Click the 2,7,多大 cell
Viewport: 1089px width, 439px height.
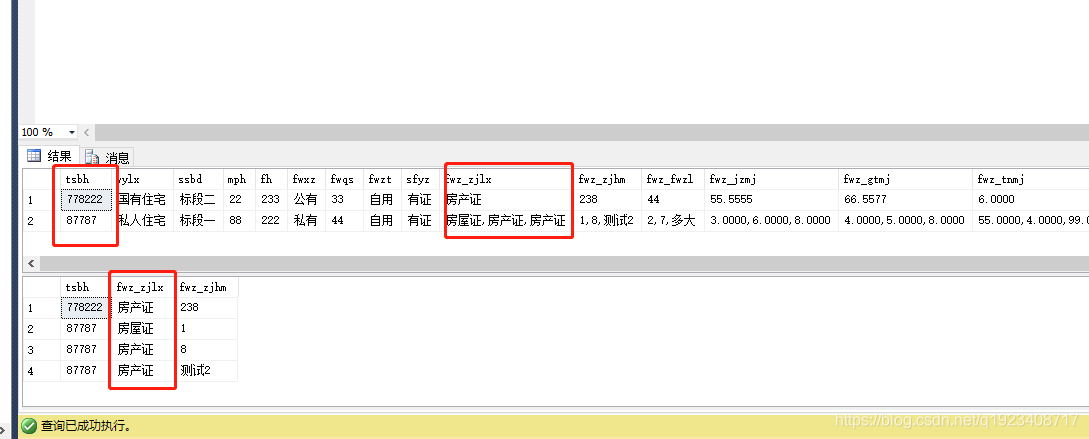672,221
